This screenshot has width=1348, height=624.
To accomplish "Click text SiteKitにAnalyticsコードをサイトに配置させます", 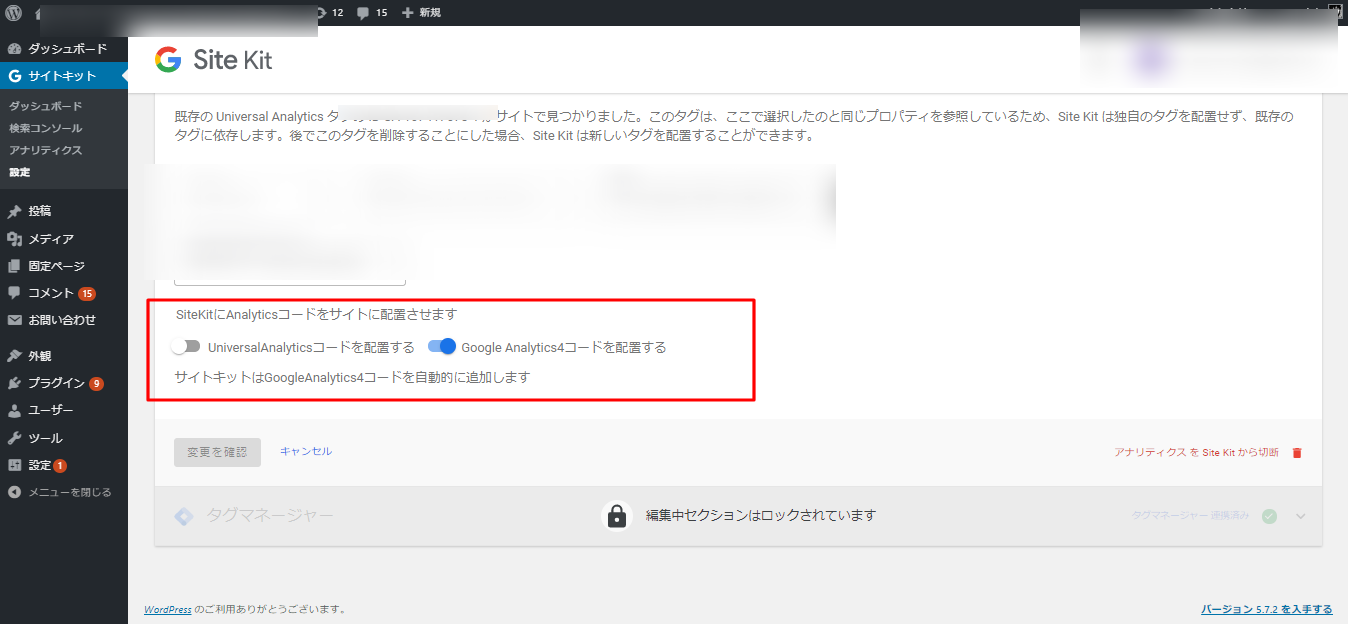I will (x=317, y=314).
